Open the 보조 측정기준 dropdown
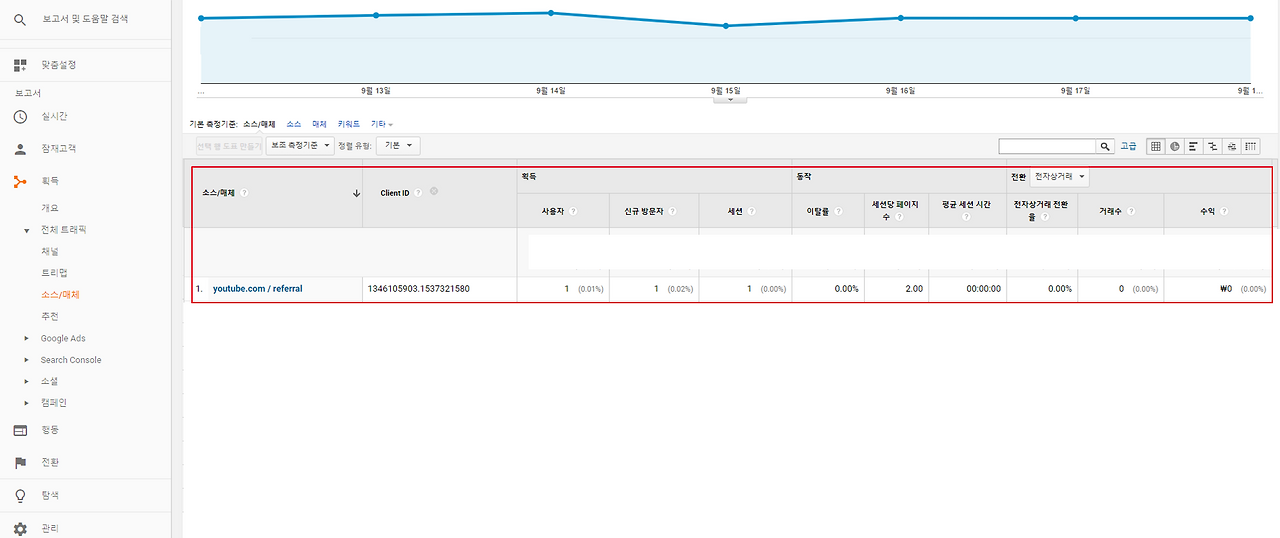The width and height of the screenshot is (1280, 538). click(300, 146)
